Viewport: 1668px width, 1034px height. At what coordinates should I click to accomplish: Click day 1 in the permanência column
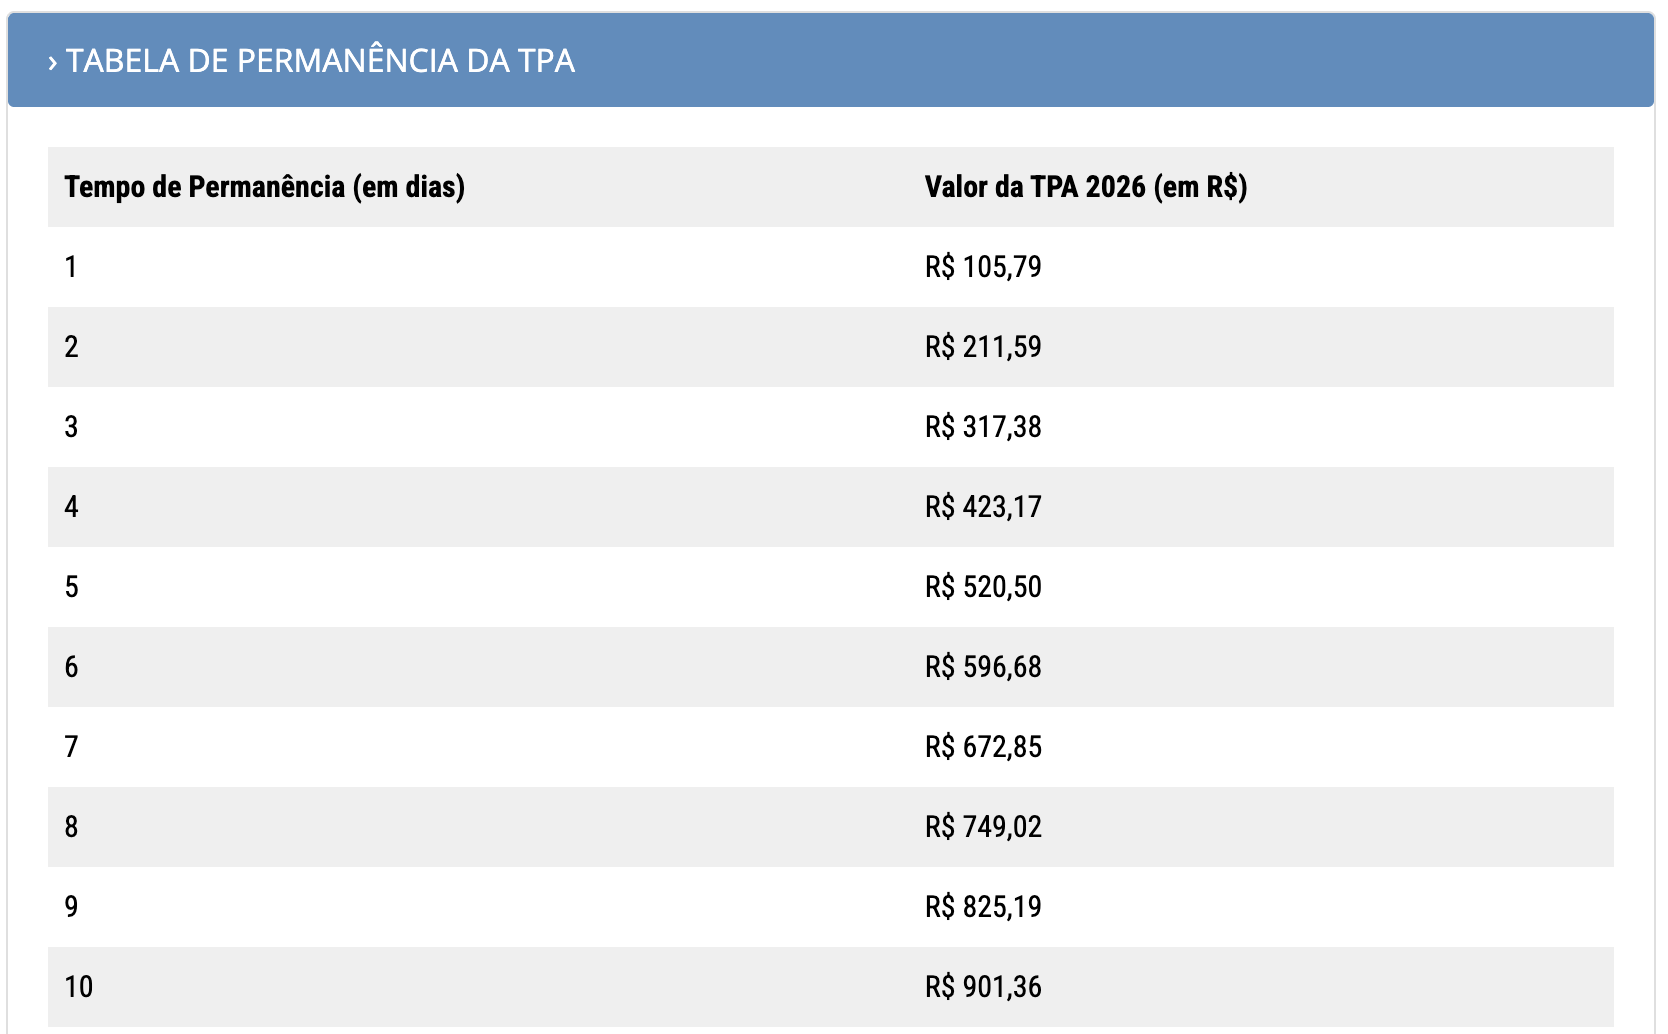click(x=71, y=267)
